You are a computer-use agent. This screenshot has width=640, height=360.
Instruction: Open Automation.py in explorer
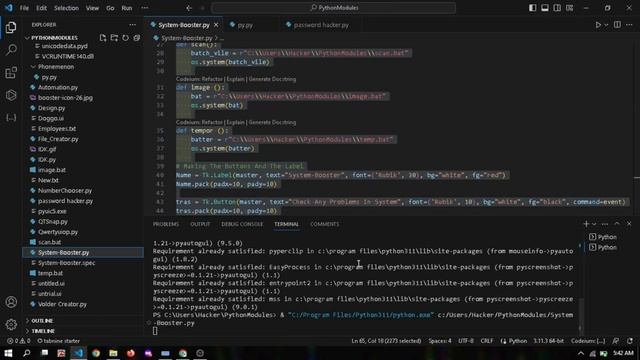tap(58, 87)
